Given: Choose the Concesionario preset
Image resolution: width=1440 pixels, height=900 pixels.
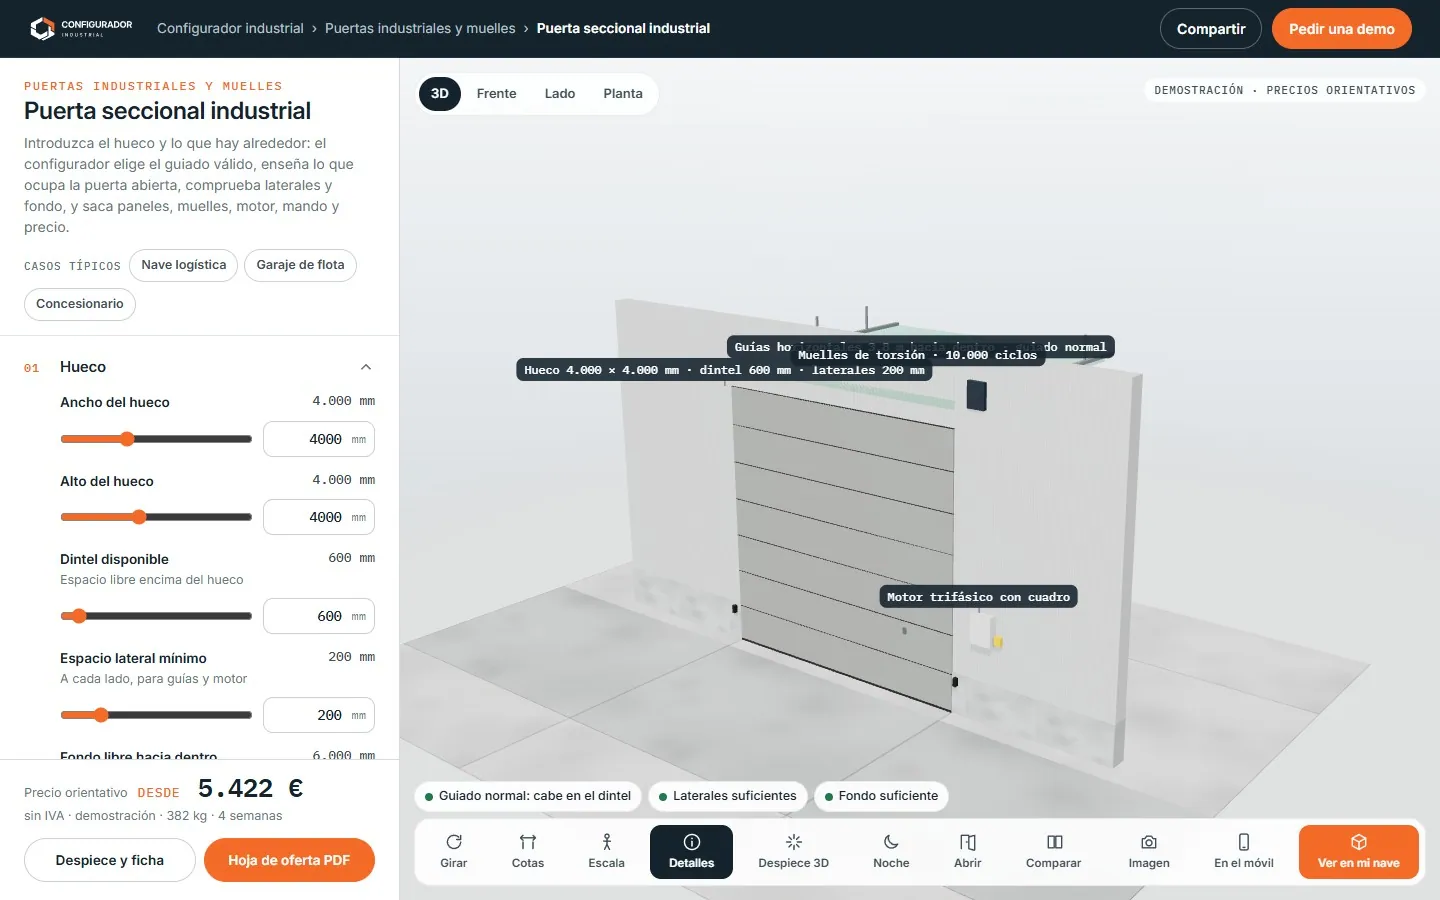Looking at the screenshot, I should pos(80,304).
